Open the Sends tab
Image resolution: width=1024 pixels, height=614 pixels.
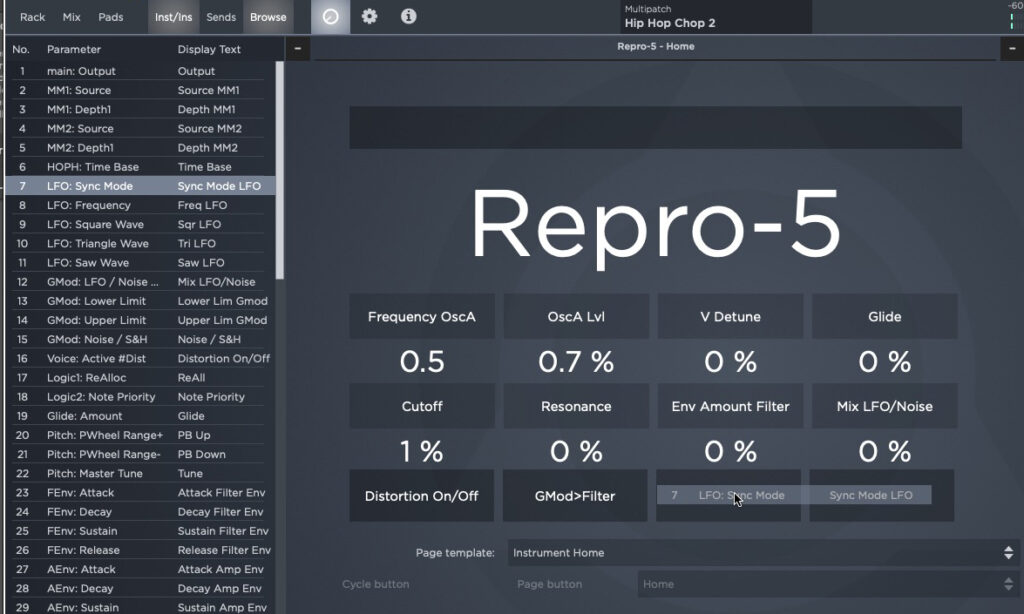(x=221, y=17)
